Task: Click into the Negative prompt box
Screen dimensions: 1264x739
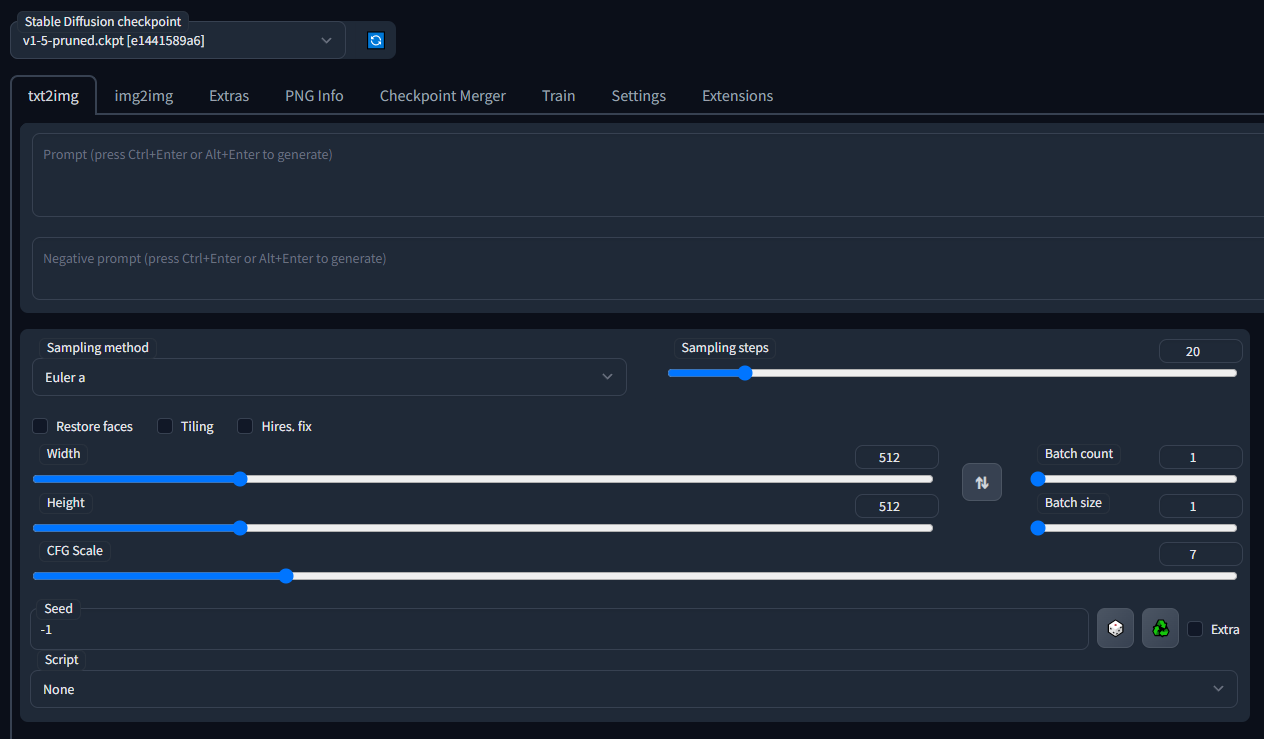Action: tap(648, 268)
